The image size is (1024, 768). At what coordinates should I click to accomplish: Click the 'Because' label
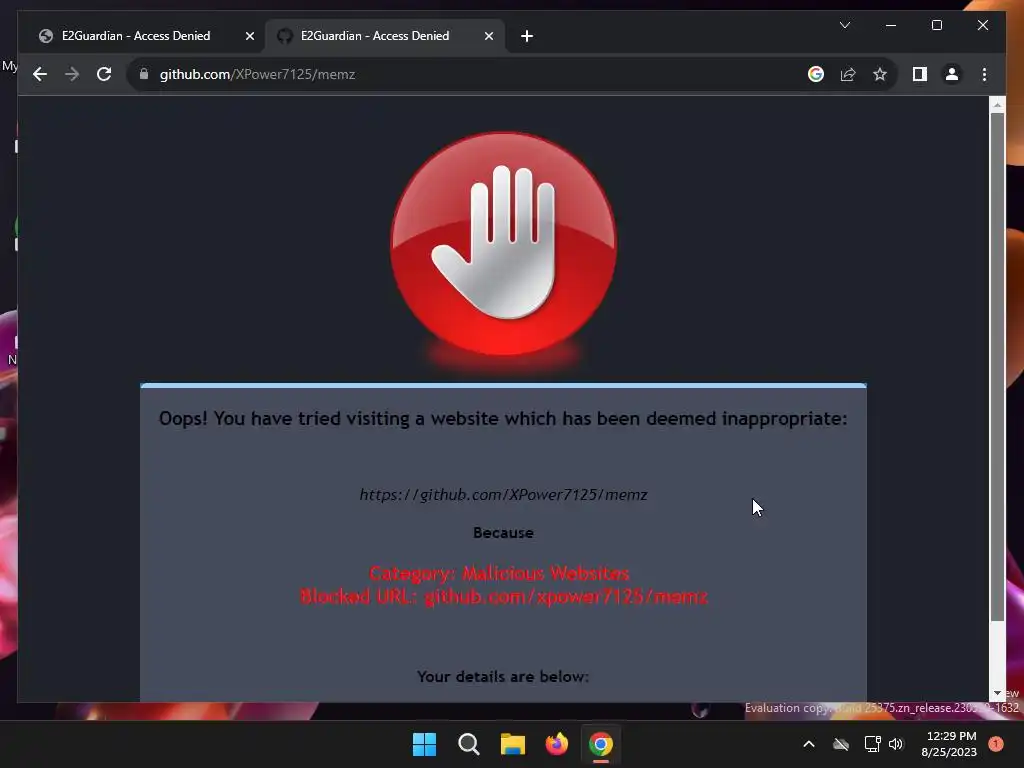[x=504, y=533]
